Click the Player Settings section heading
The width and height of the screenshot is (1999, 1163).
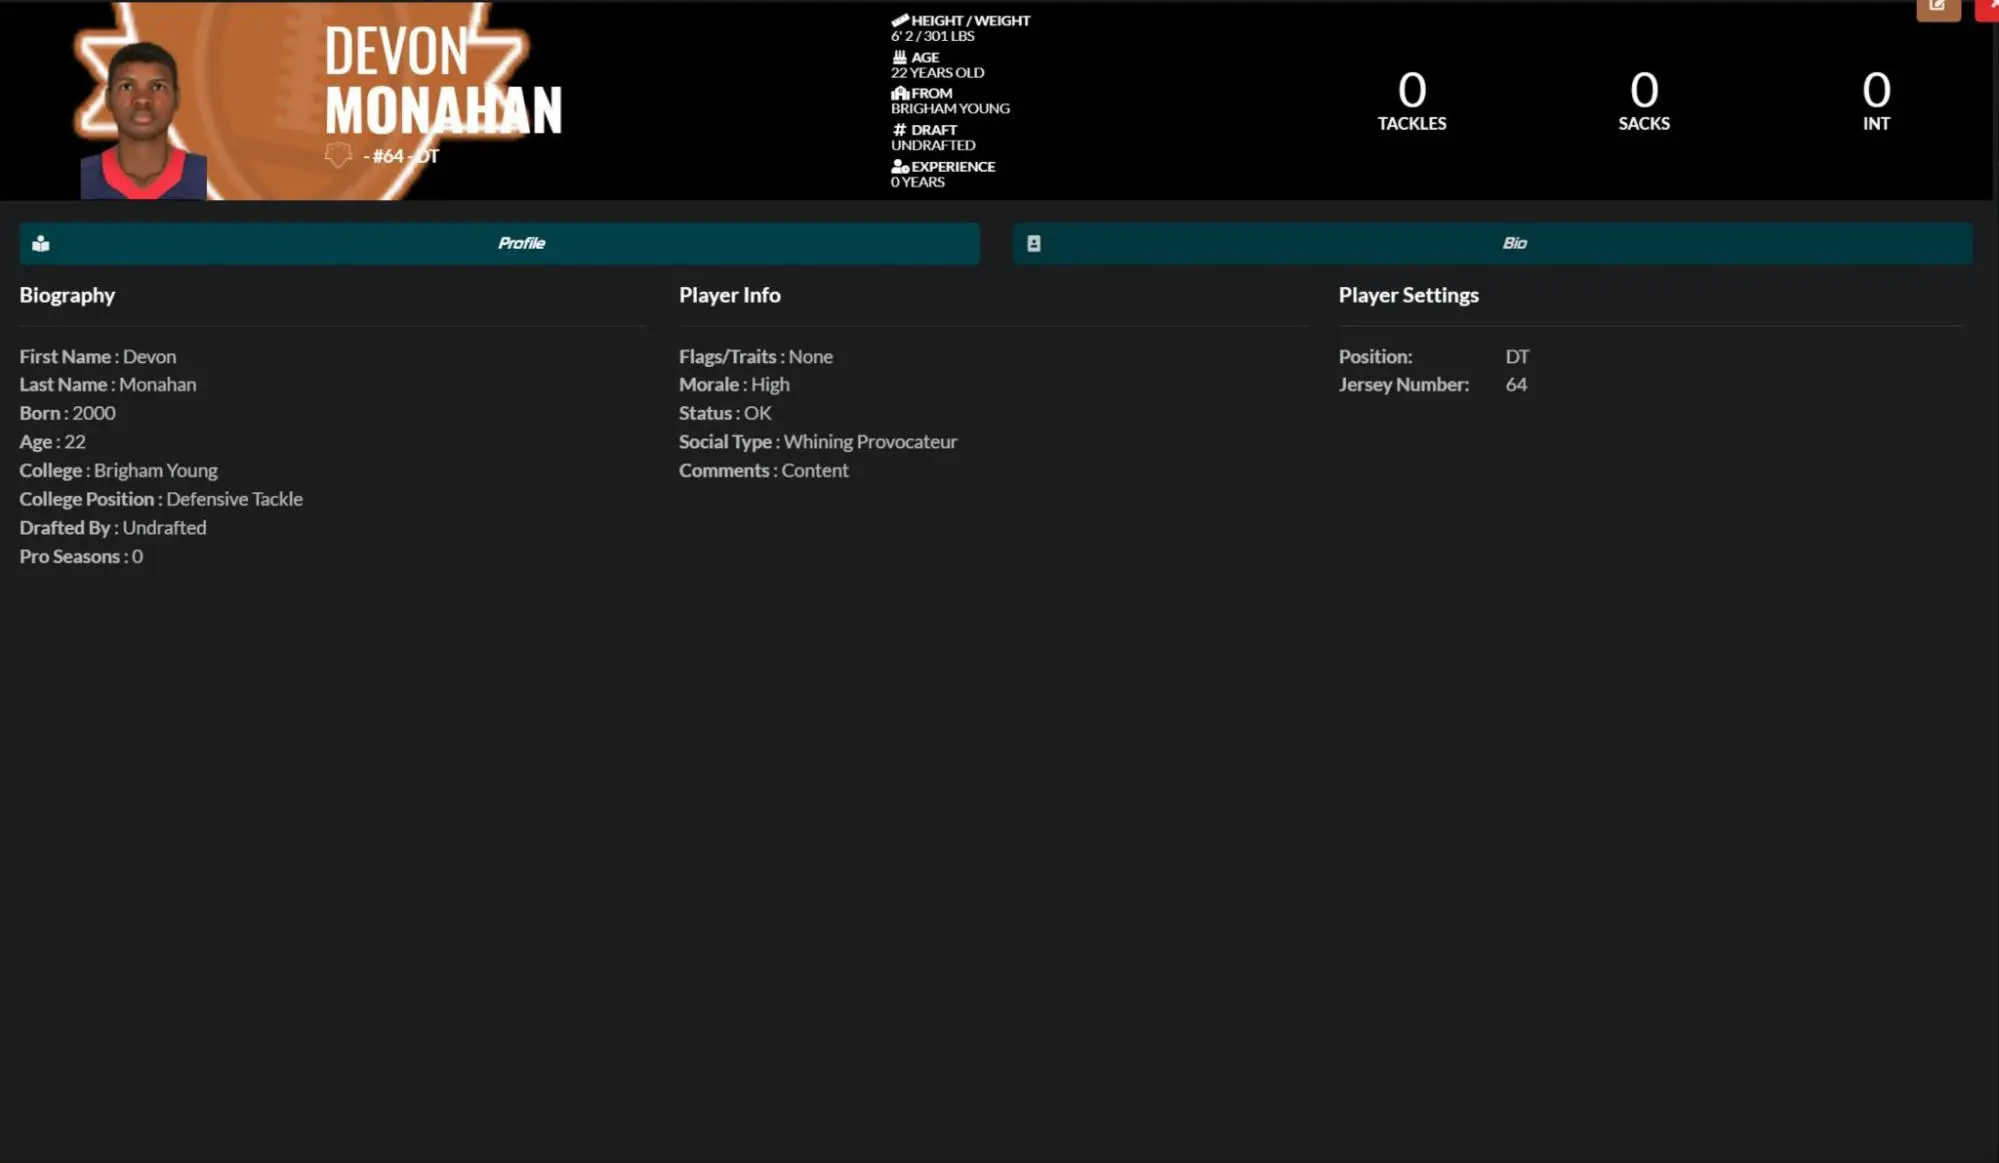point(1408,295)
